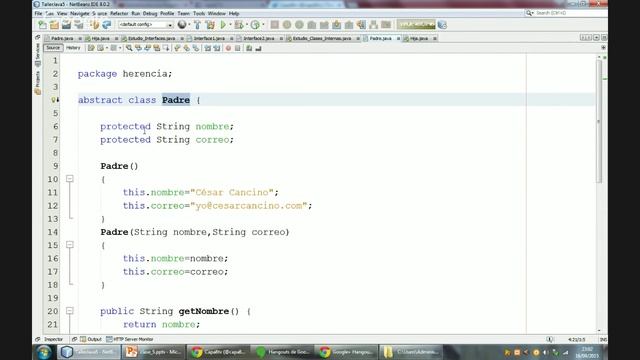This screenshot has height=360, width=640.
Task: Collapse the Padre() constructor fold at line 10
Action: coord(70,179)
